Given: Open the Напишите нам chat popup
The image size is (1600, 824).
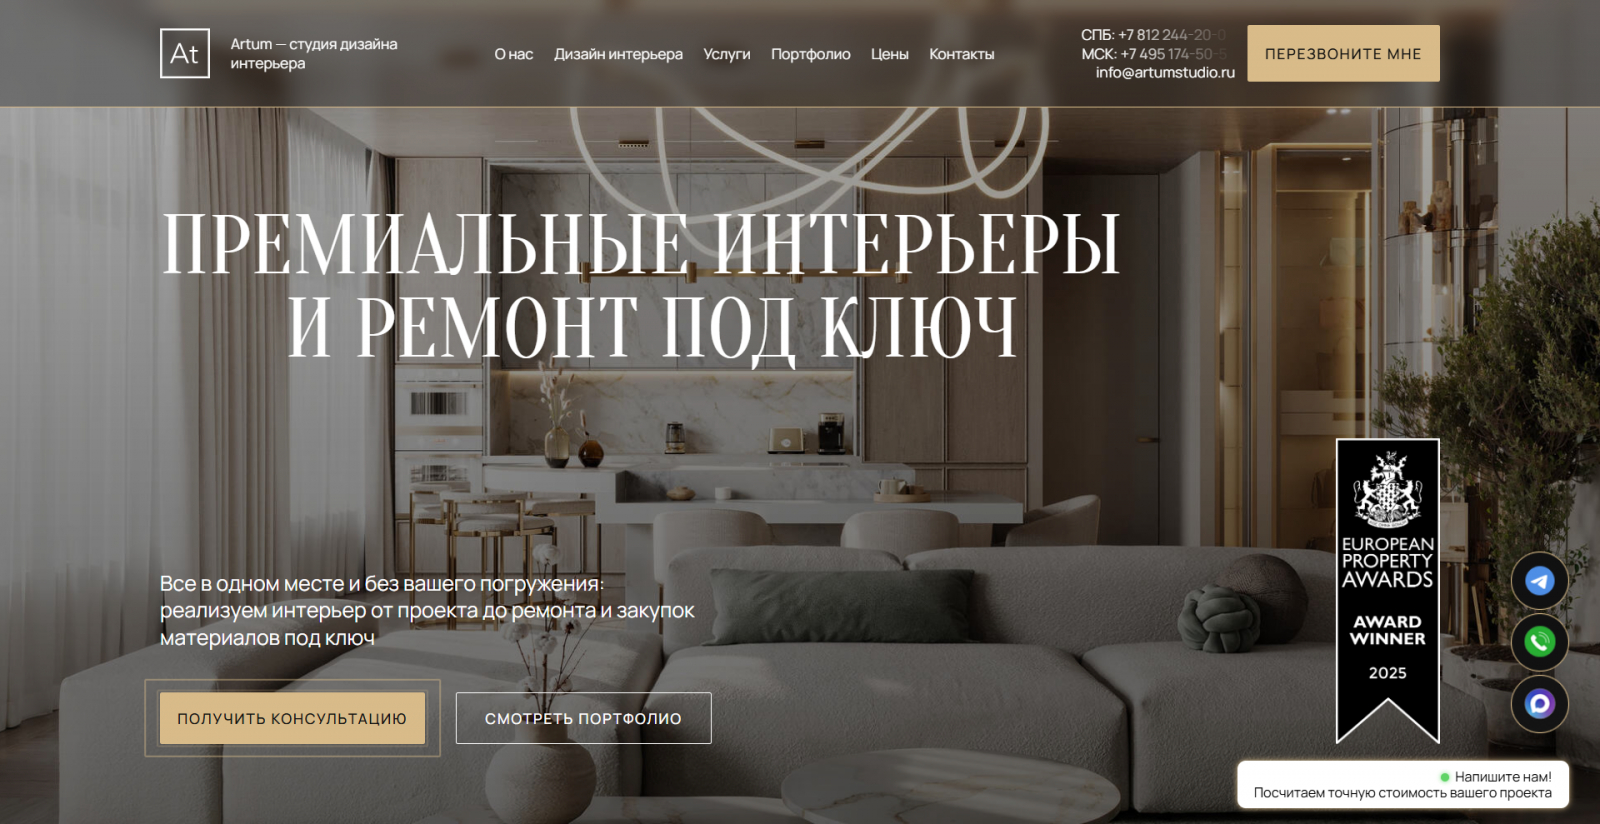Looking at the screenshot, I should click(1403, 784).
